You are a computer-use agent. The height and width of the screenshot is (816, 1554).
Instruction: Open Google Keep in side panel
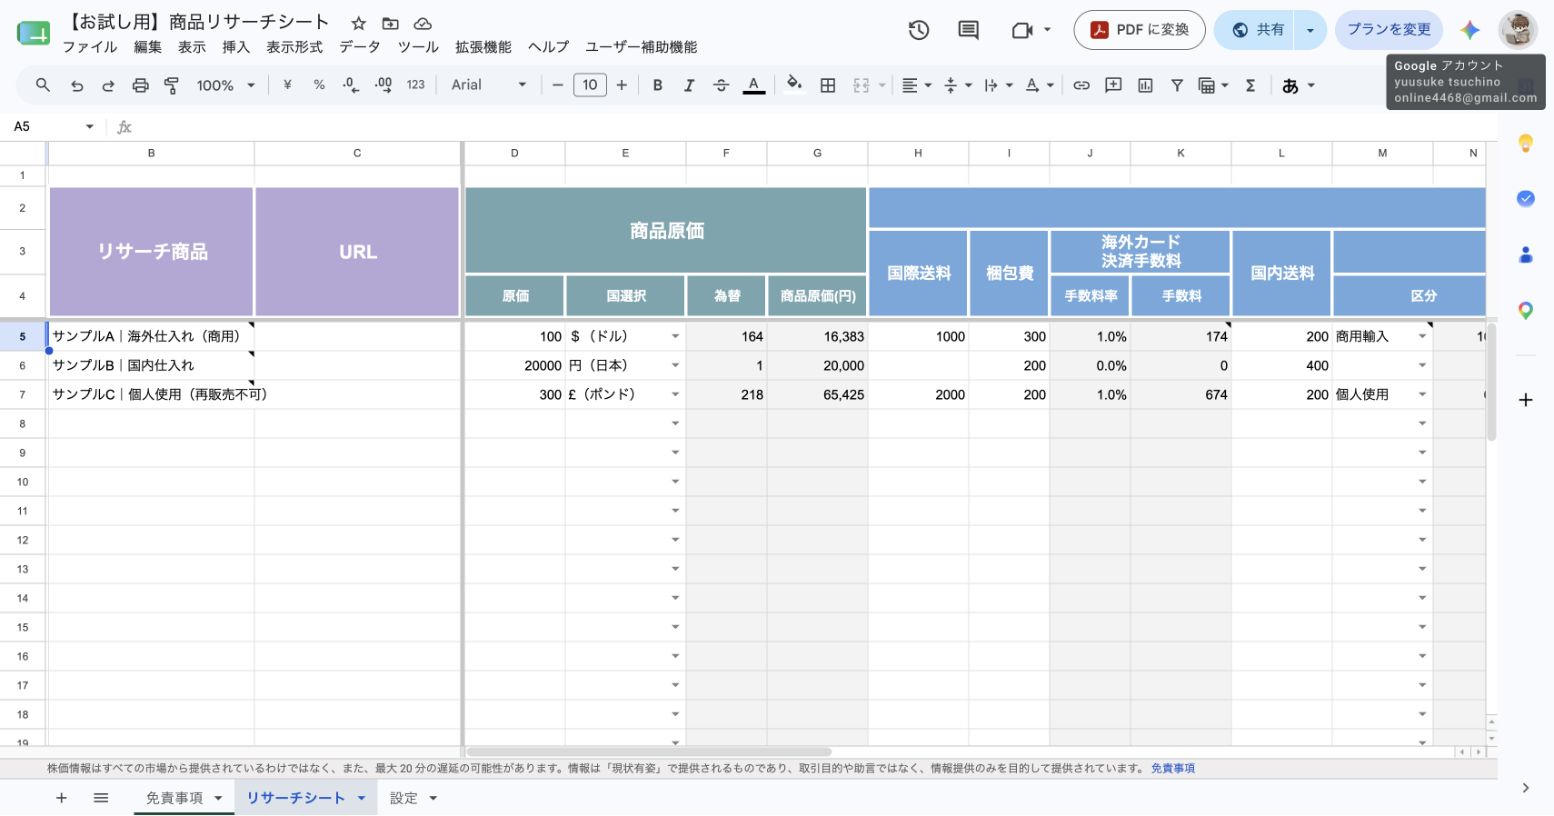(1525, 143)
